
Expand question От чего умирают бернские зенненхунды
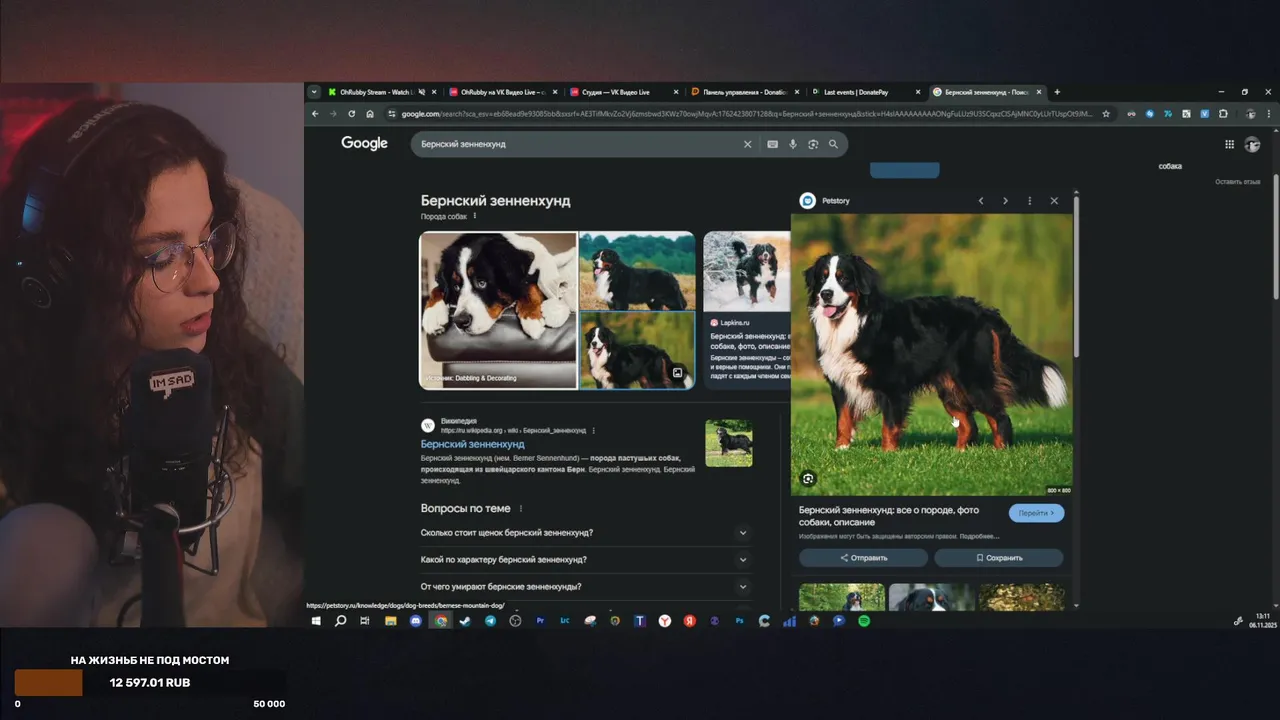tap(584, 587)
